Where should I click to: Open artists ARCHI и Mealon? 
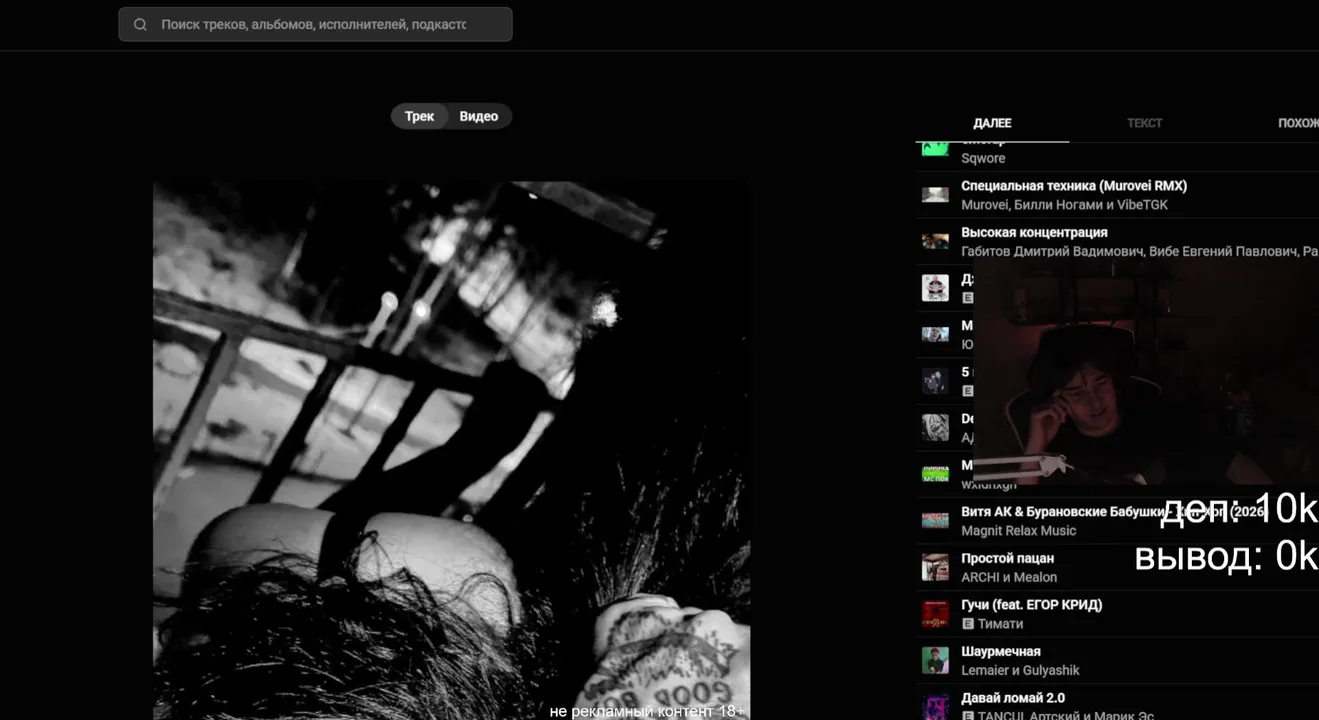click(x=1009, y=577)
